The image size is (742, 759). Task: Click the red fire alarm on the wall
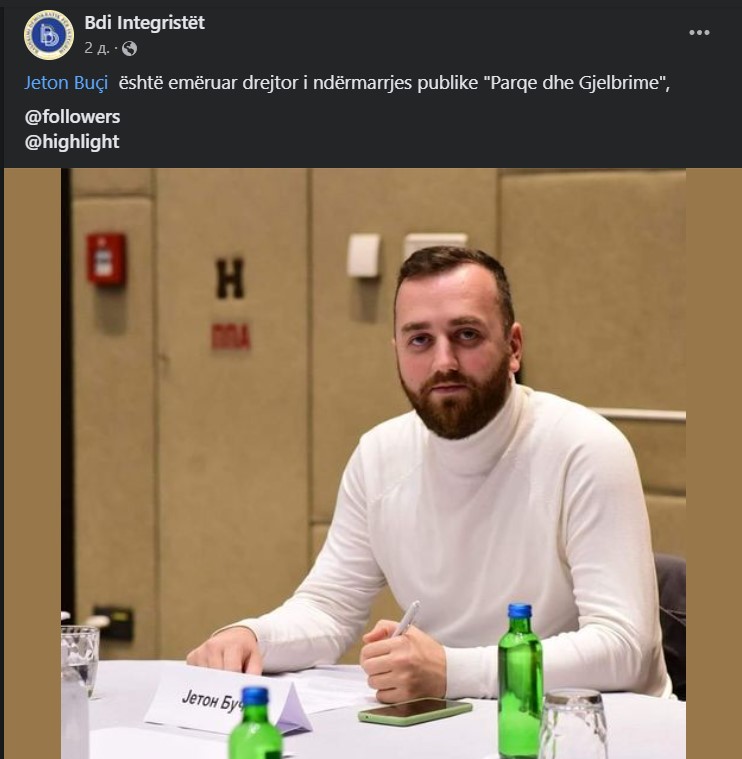pos(106,259)
